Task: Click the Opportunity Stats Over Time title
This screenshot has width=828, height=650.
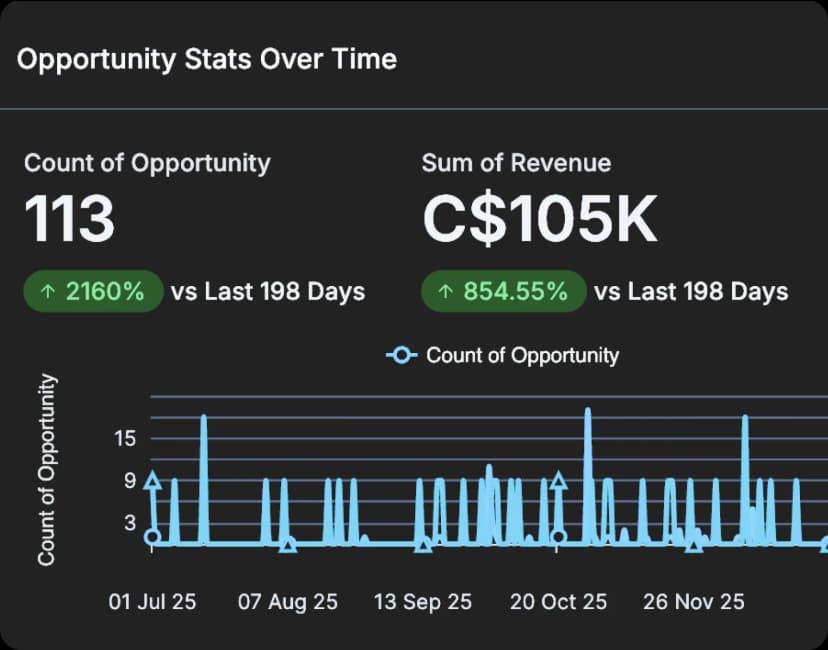Action: pos(207,59)
